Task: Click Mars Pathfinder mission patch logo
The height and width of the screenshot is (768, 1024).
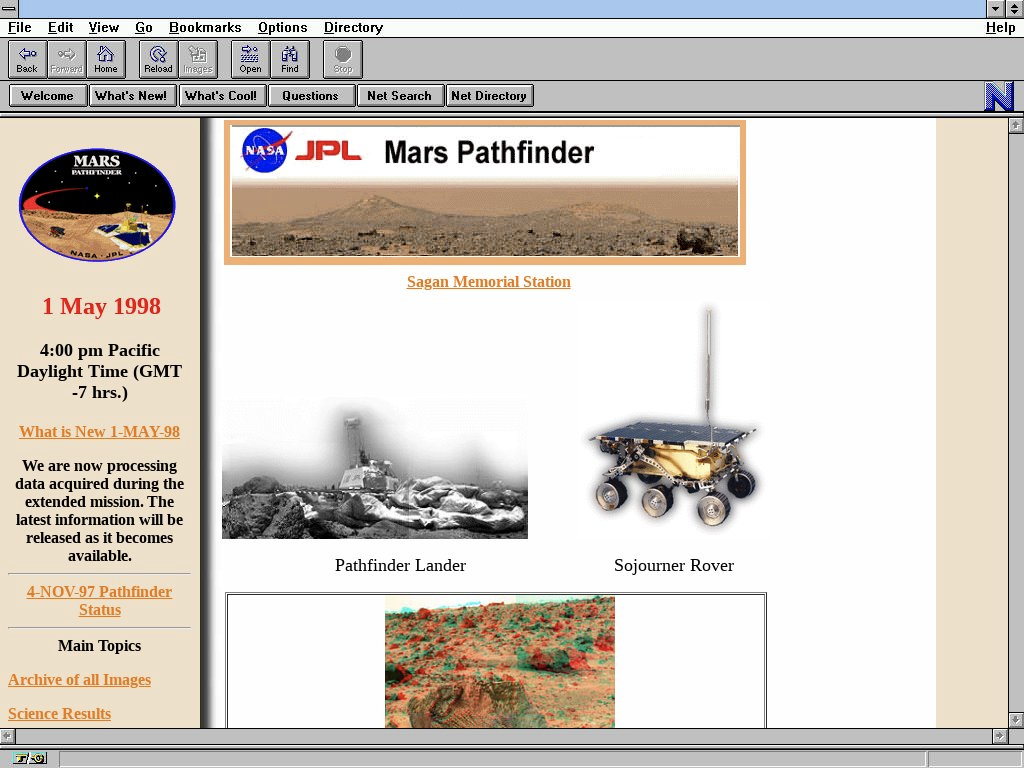Action: pyautogui.click(x=97, y=205)
